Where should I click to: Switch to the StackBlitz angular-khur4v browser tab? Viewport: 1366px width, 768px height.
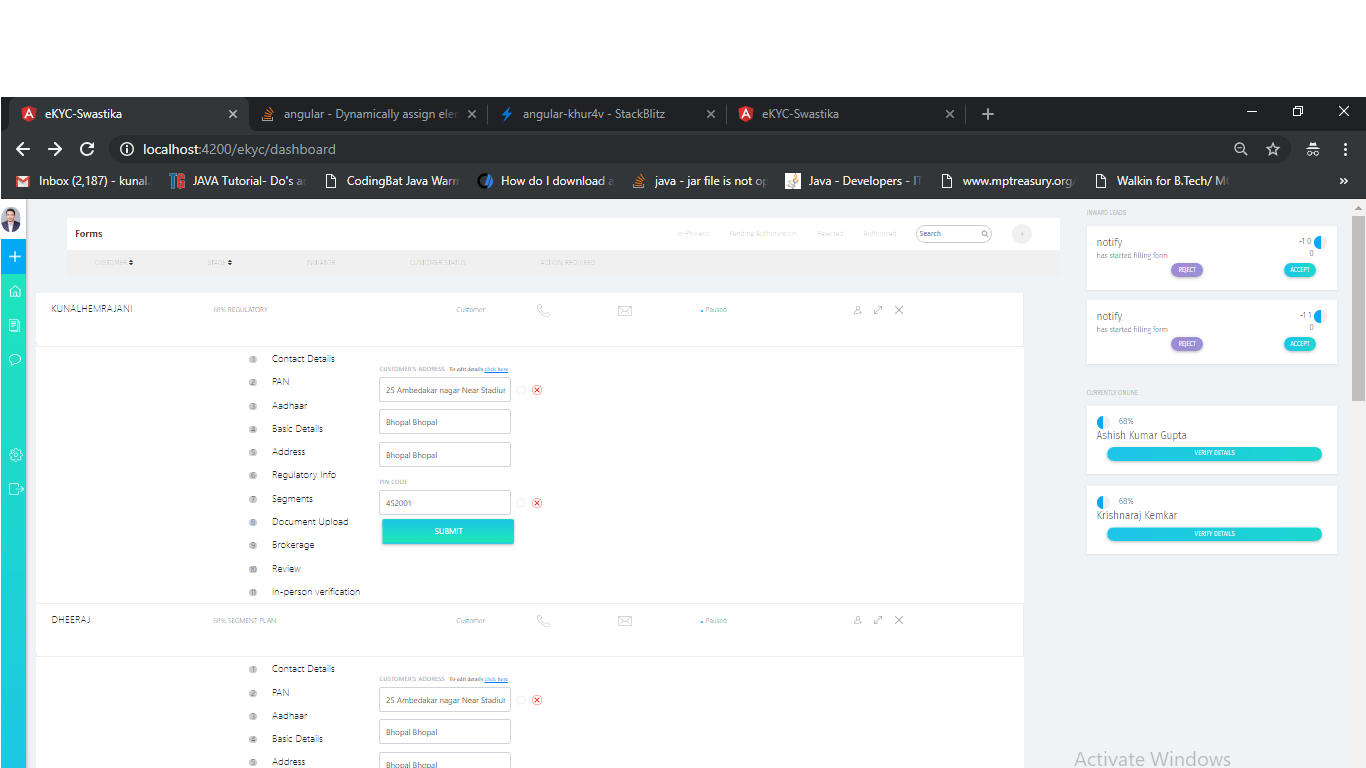[607, 114]
